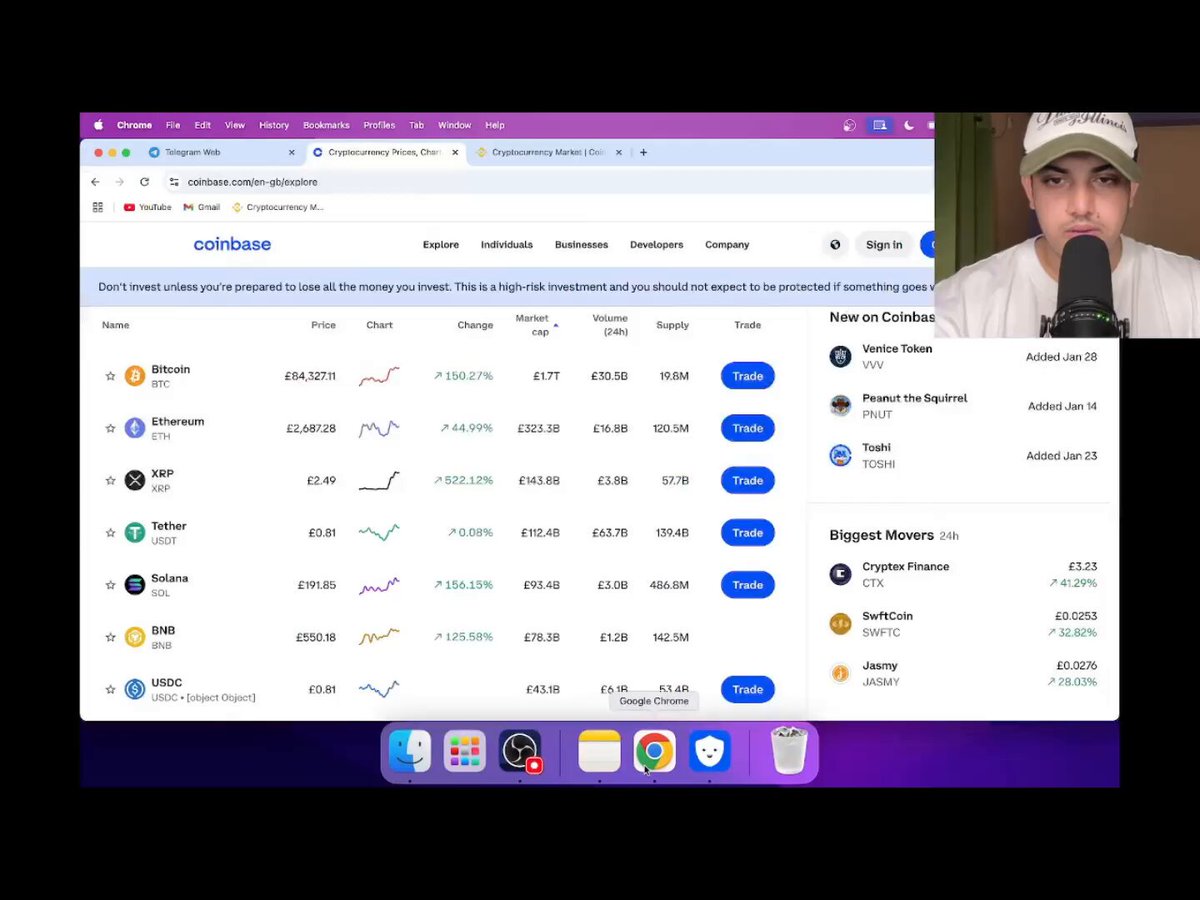
Task: Open the Developers navigation menu
Action: tap(657, 244)
